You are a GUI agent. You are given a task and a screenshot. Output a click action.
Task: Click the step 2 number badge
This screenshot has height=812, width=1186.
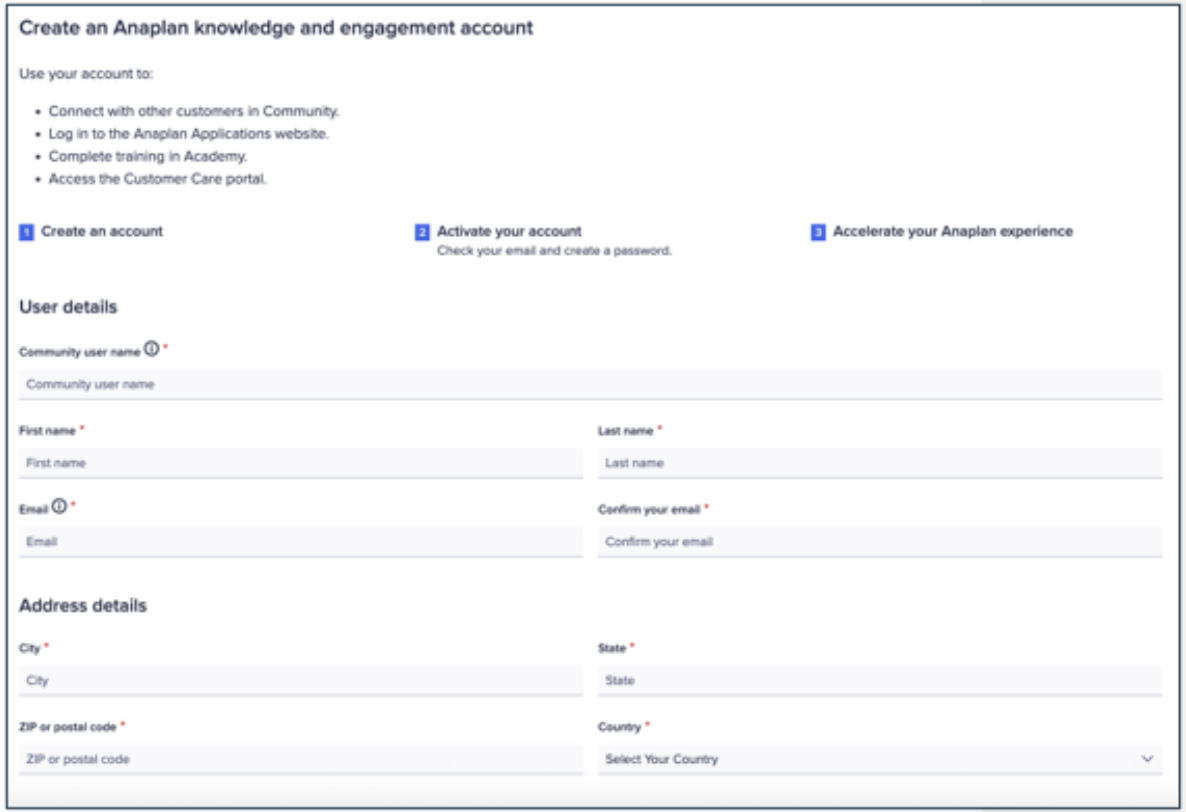pyautogui.click(x=422, y=232)
